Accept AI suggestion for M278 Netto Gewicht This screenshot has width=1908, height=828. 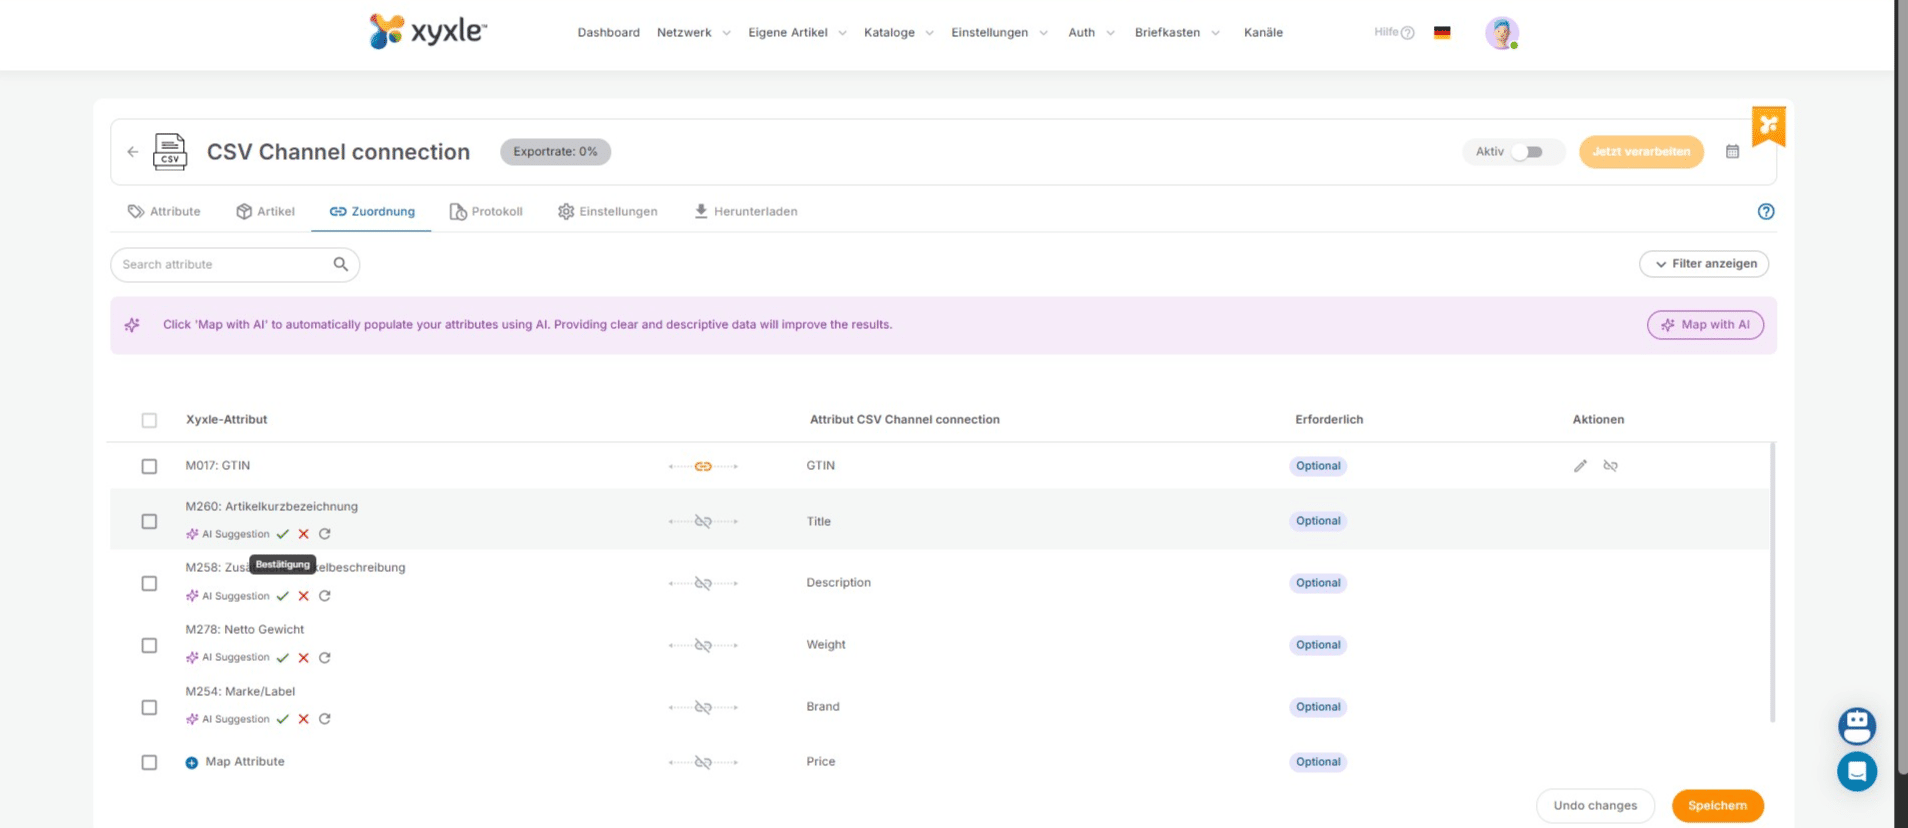283,658
